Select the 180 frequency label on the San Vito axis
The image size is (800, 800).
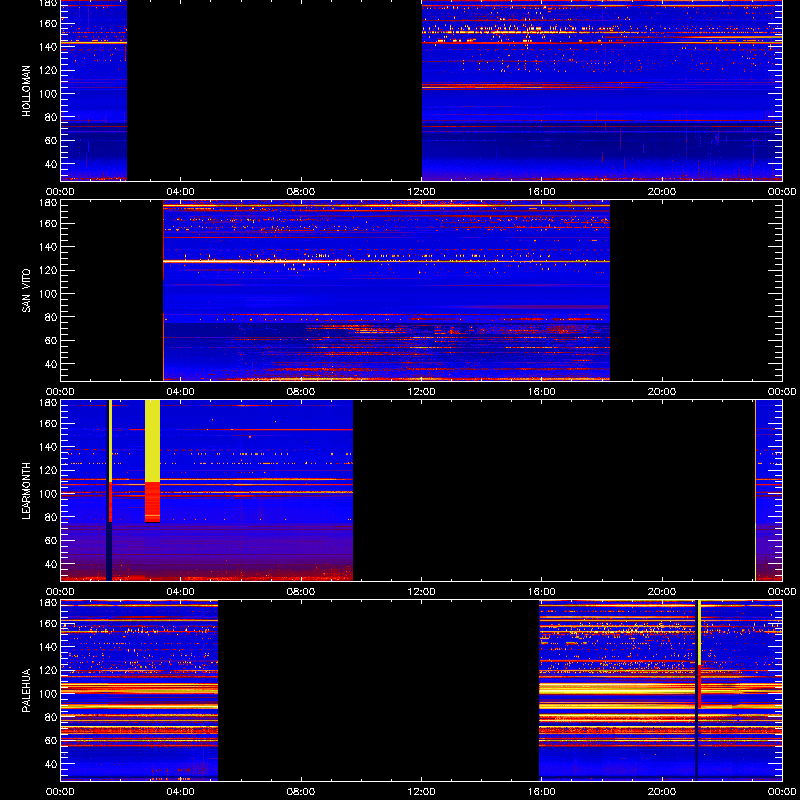[49, 203]
